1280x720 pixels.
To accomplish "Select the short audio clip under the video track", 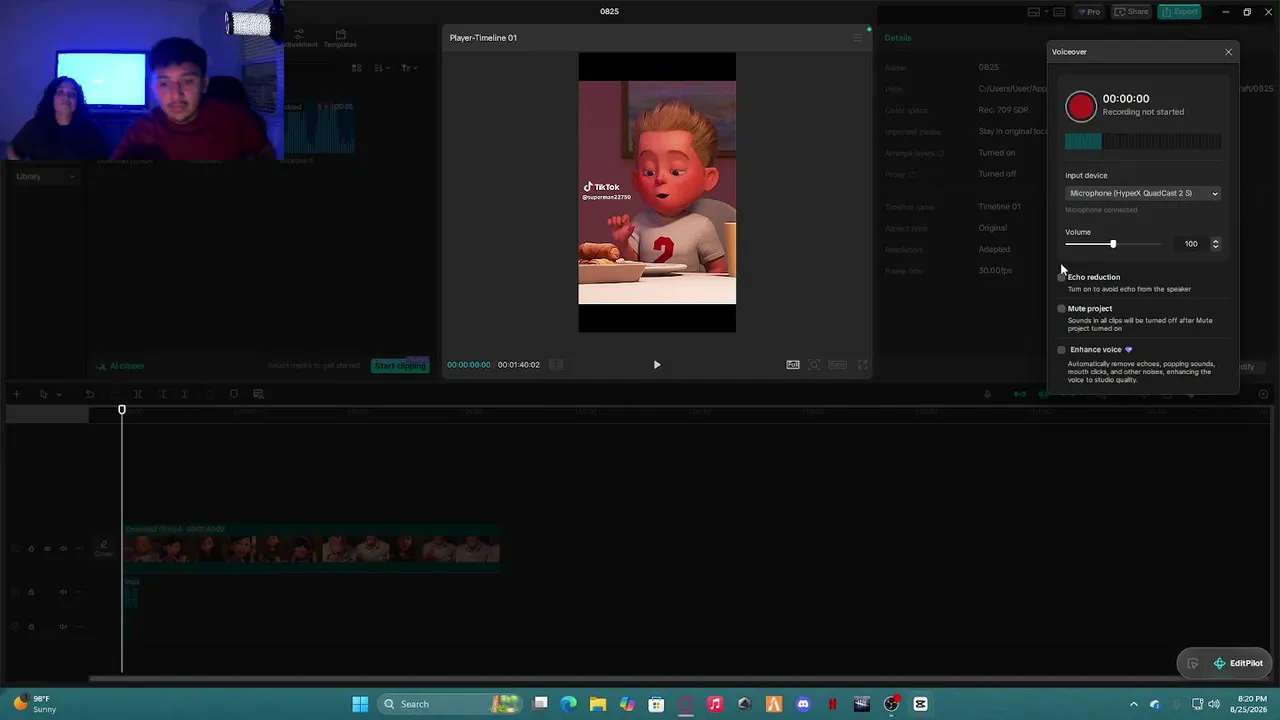I will click(130, 595).
